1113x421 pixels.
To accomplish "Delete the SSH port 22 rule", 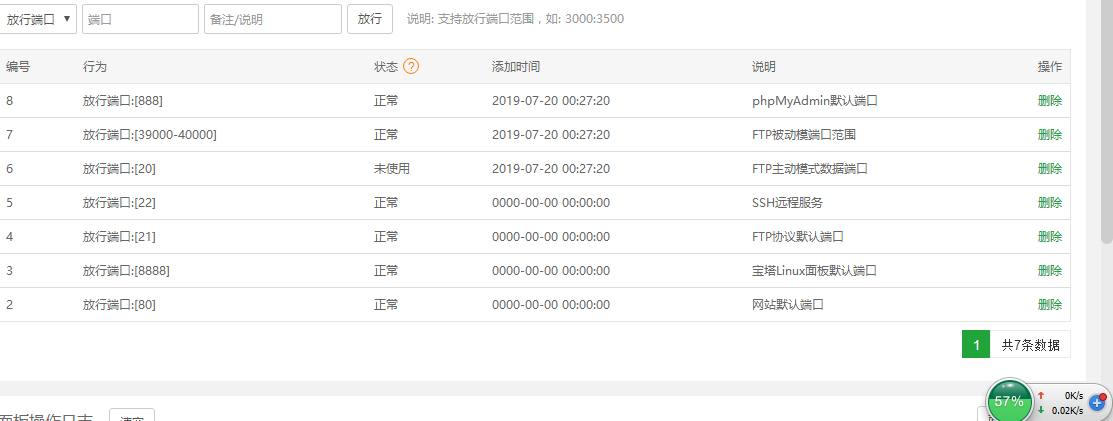I will (1050, 203).
